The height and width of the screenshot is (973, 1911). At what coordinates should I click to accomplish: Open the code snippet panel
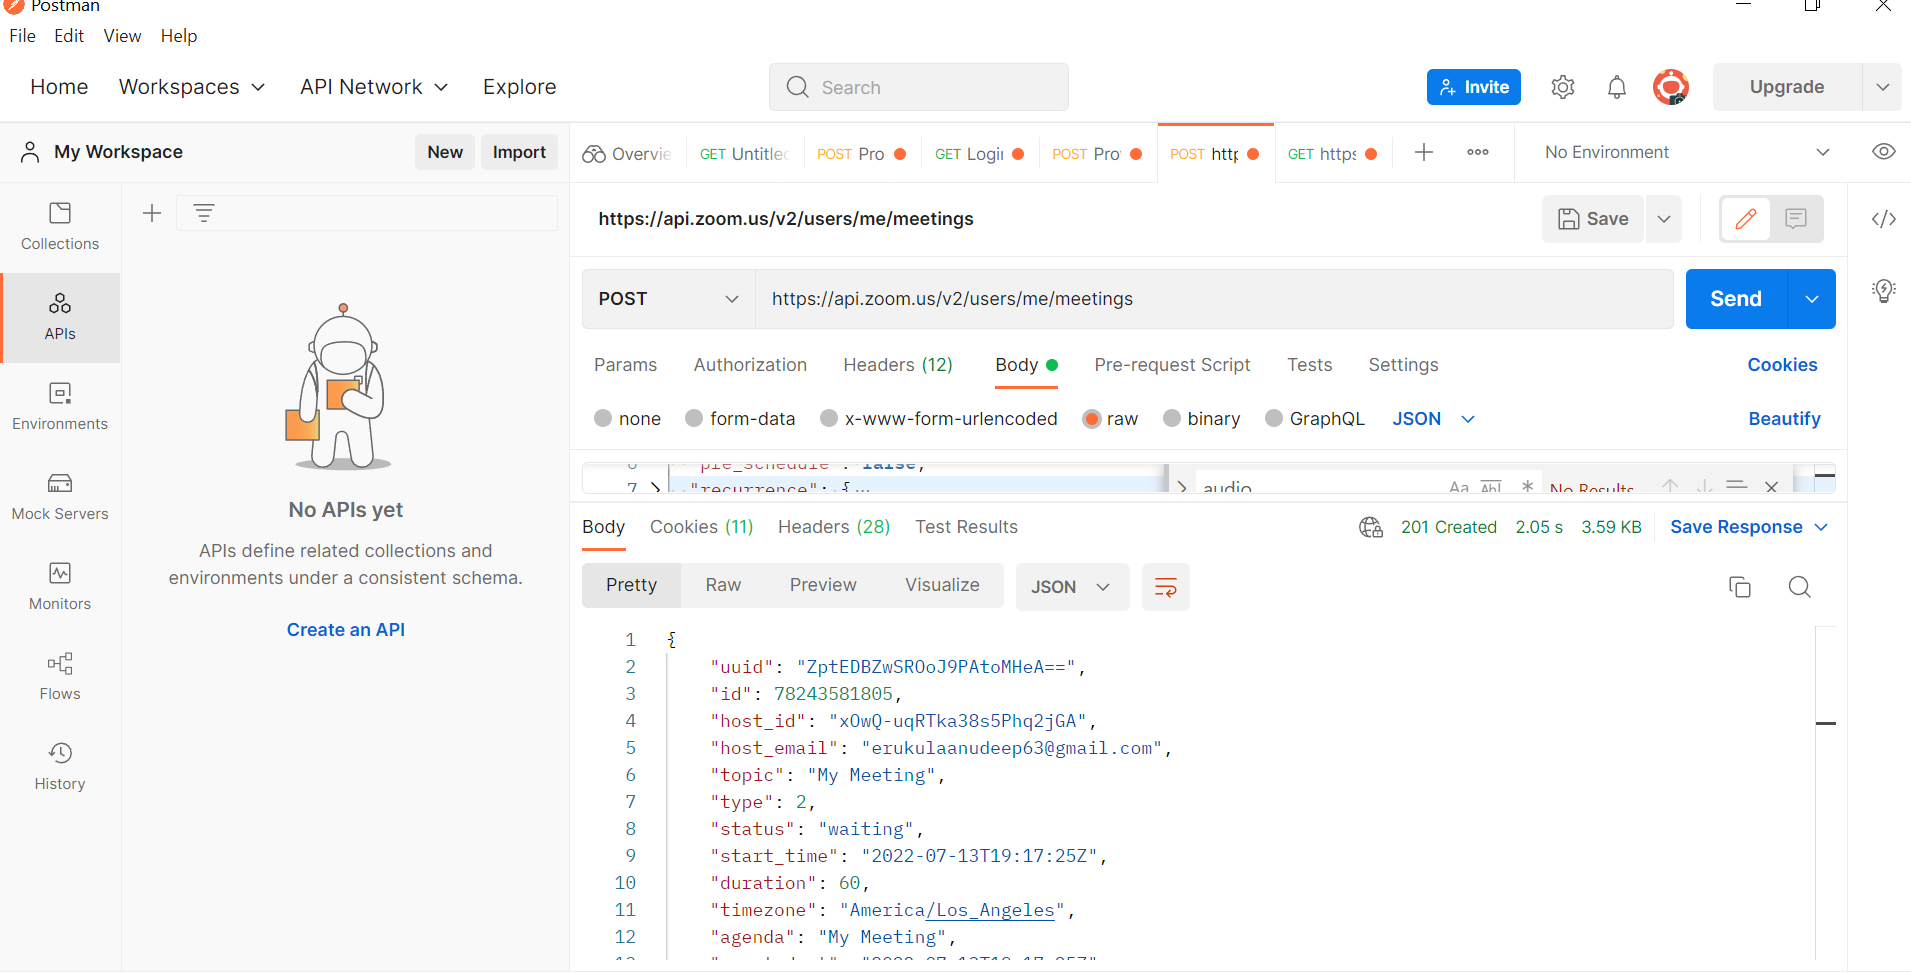[x=1884, y=218]
